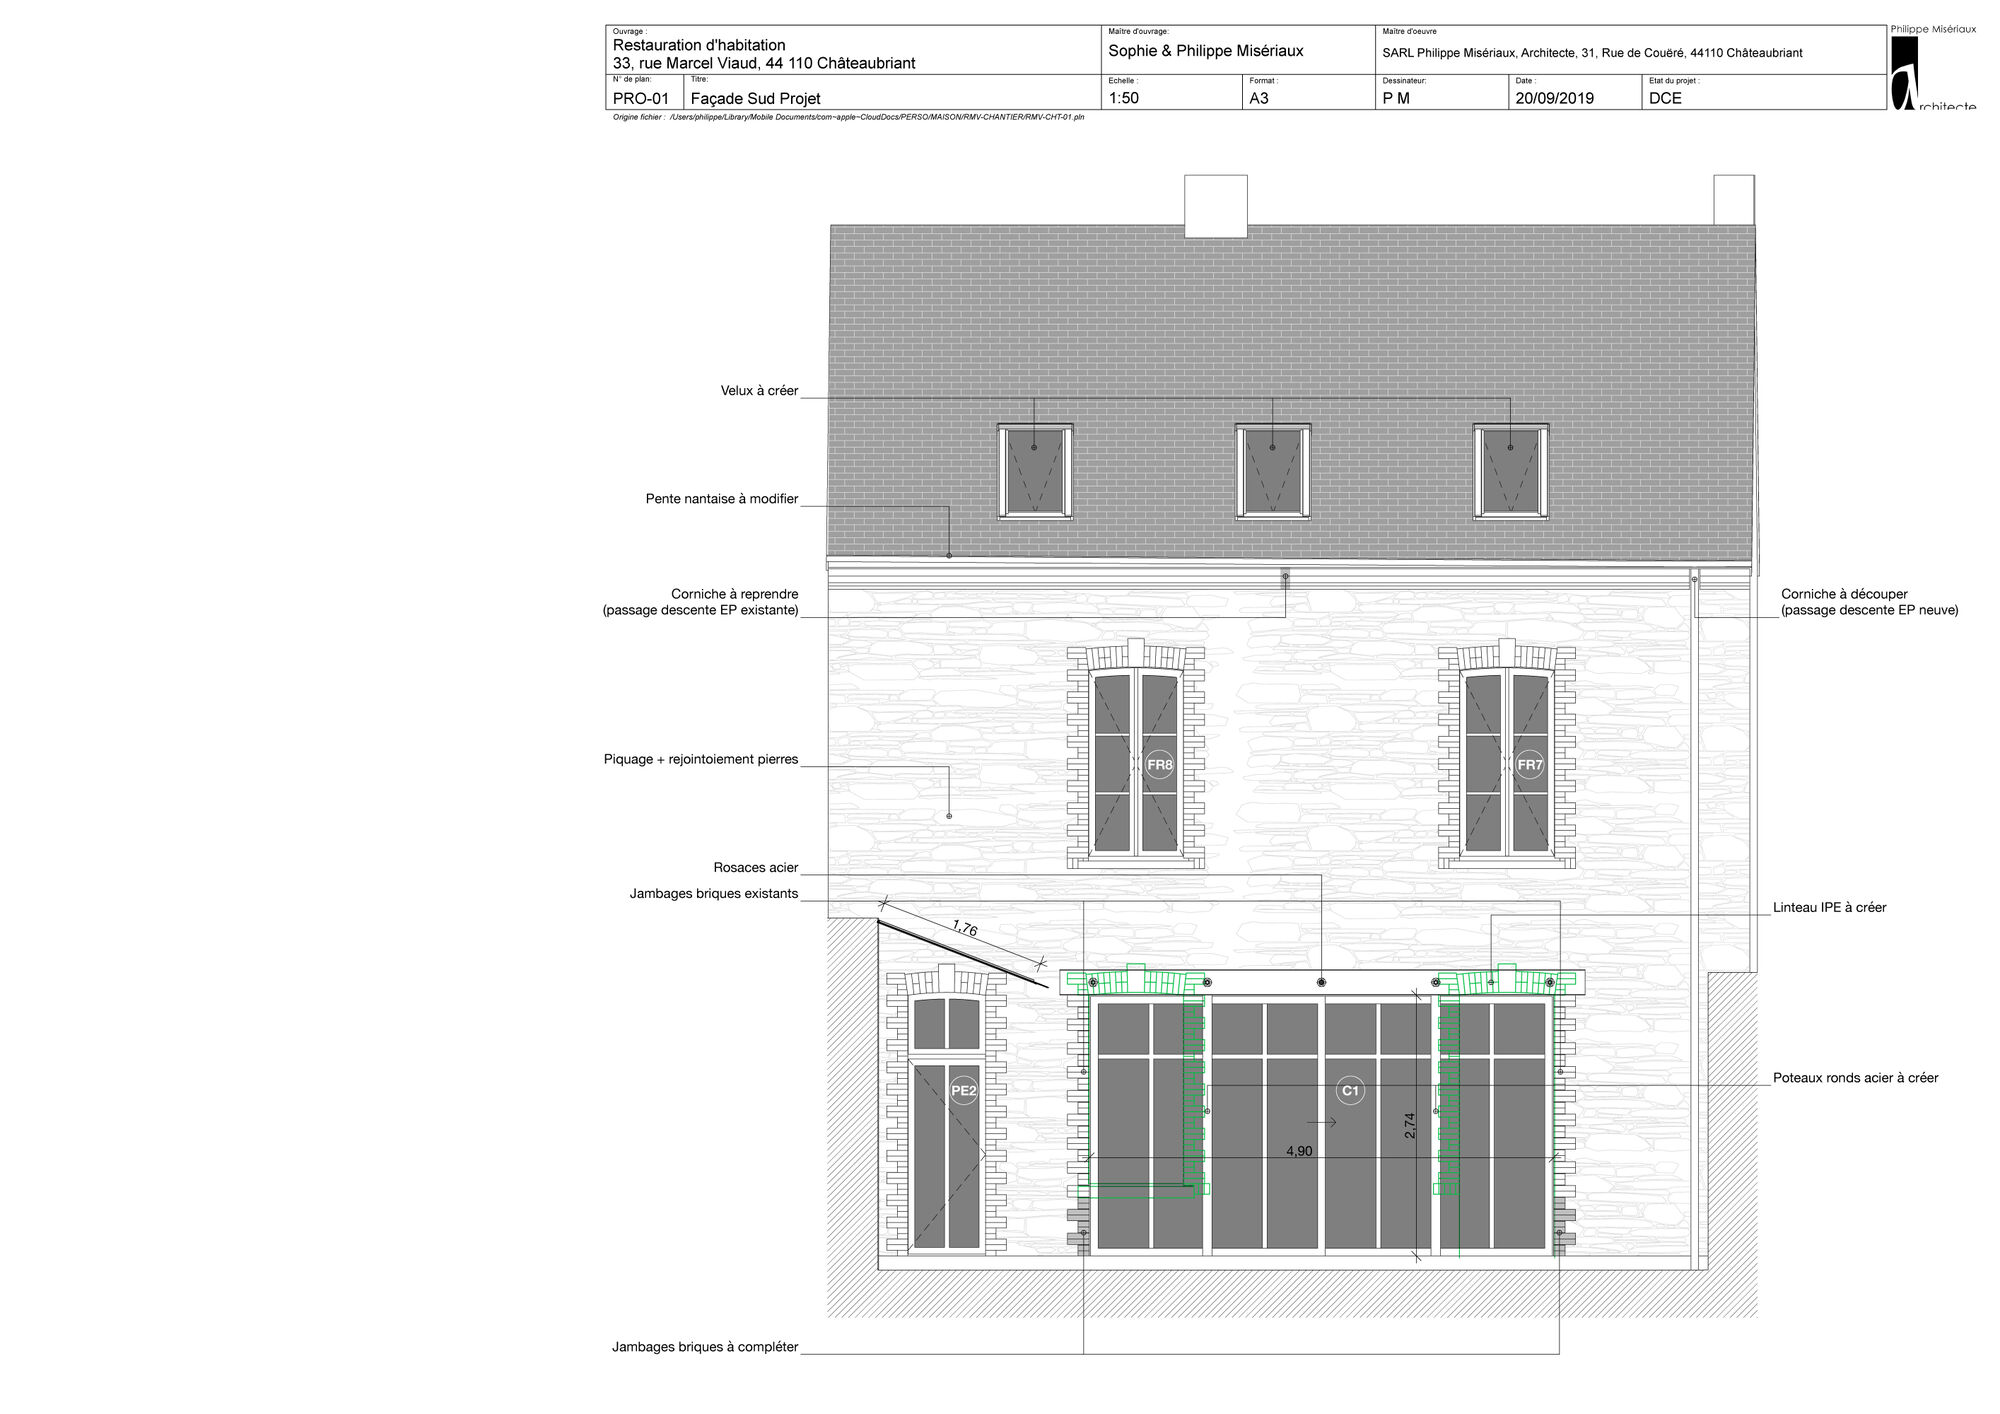The width and height of the screenshot is (2000, 1414).
Task: Click the PE2 door tag circle
Action: point(963,1091)
